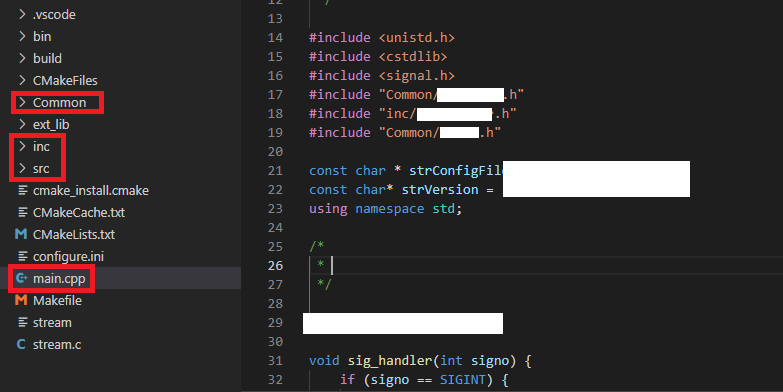Click the CMakeLists.txt M icon
This screenshot has width=783, height=392.
click(21, 234)
